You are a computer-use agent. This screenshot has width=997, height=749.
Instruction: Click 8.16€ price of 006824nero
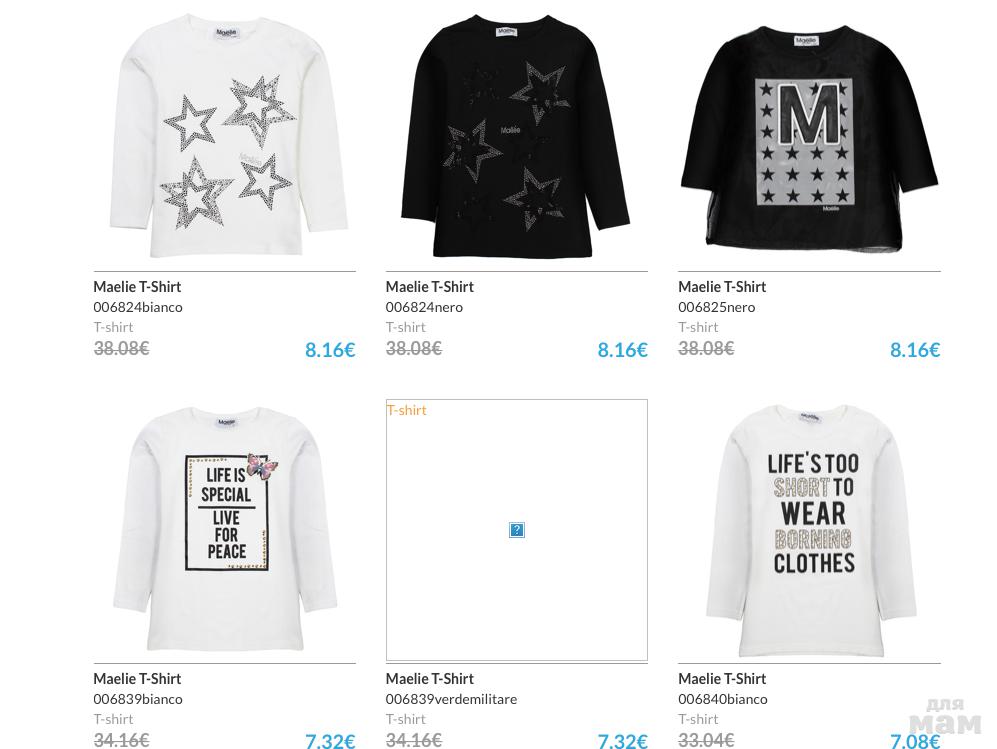click(622, 350)
